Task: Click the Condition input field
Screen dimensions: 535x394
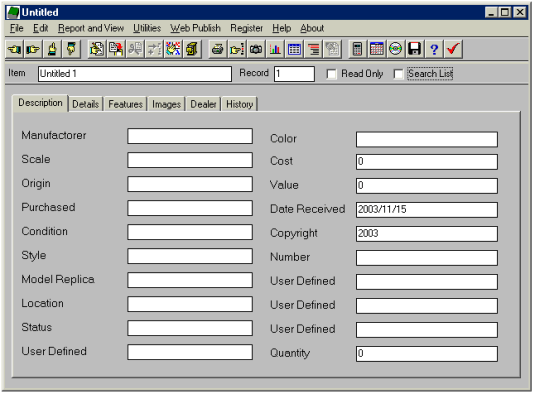Action: [190, 232]
